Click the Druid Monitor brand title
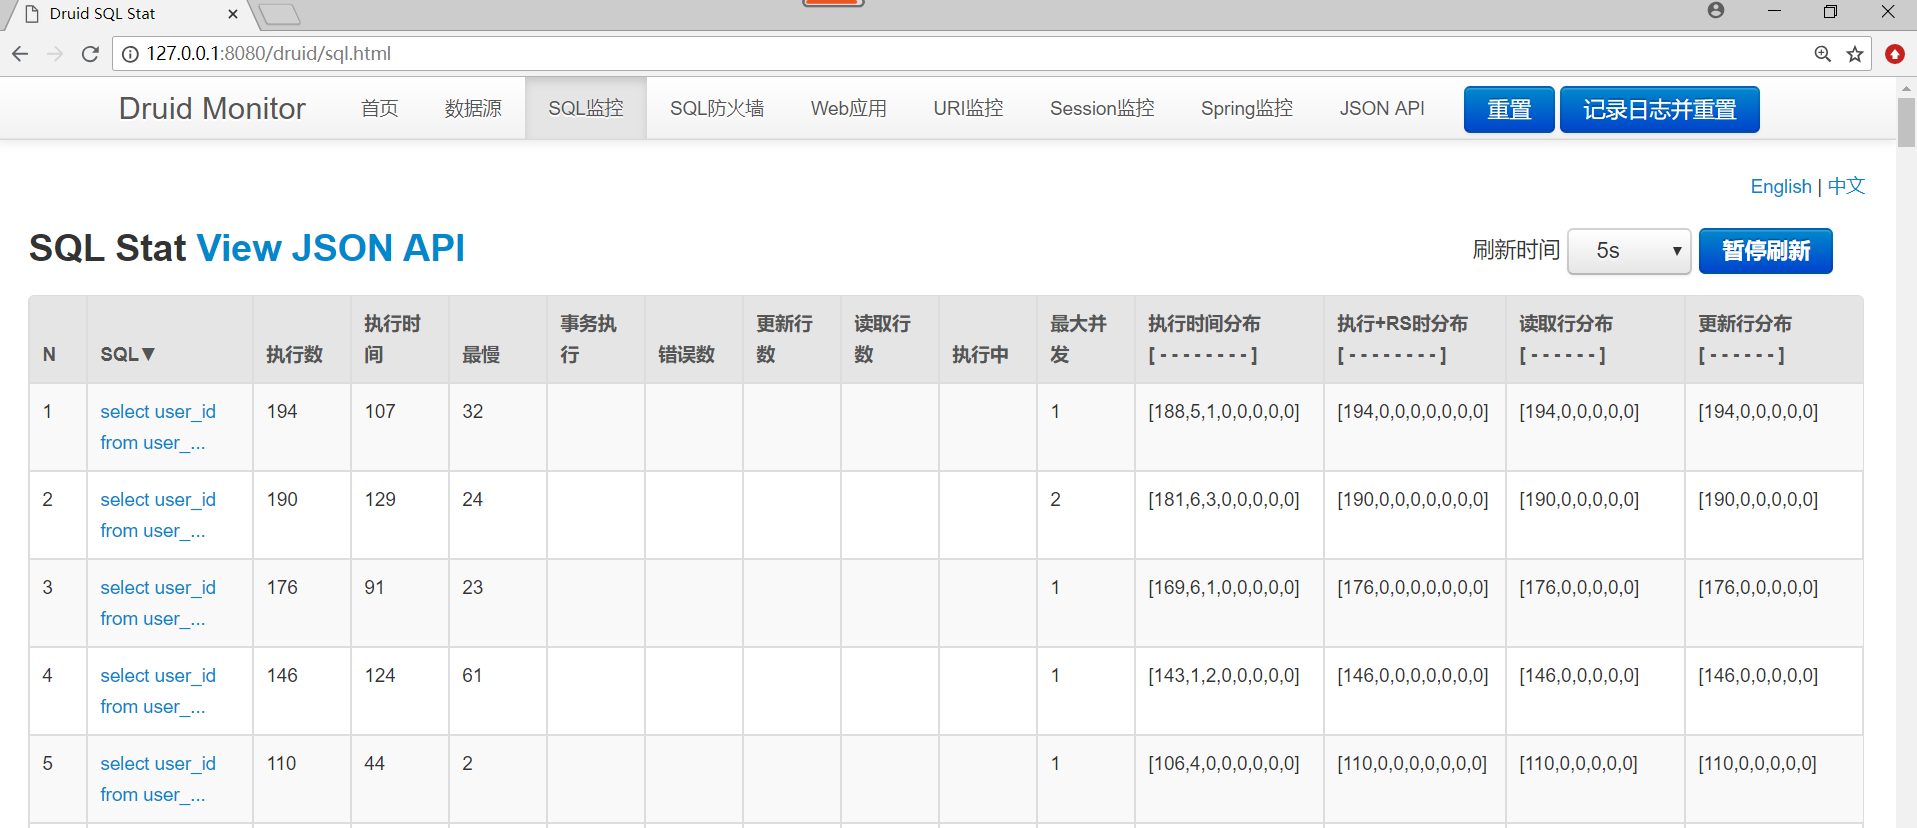The height and width of the screenshot is (828, 1917). pyautogui.click(x=212, y=108)
